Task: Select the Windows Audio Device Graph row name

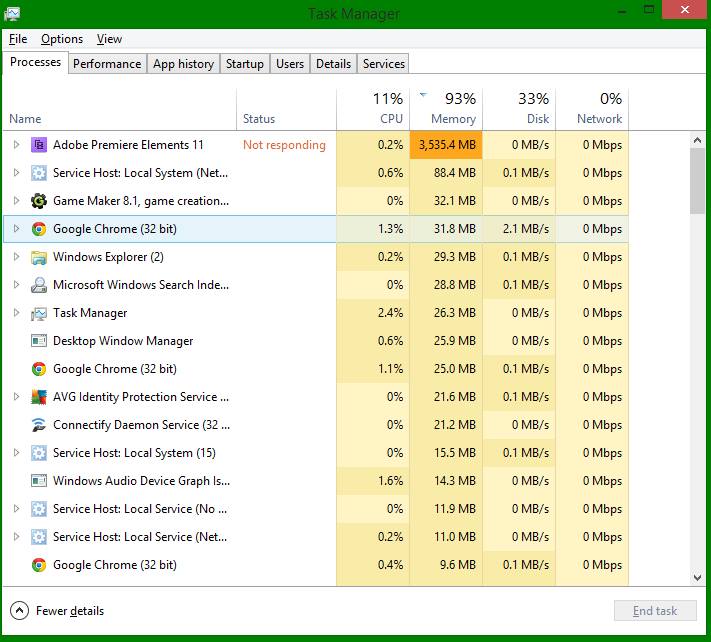Action: (141, 481)
